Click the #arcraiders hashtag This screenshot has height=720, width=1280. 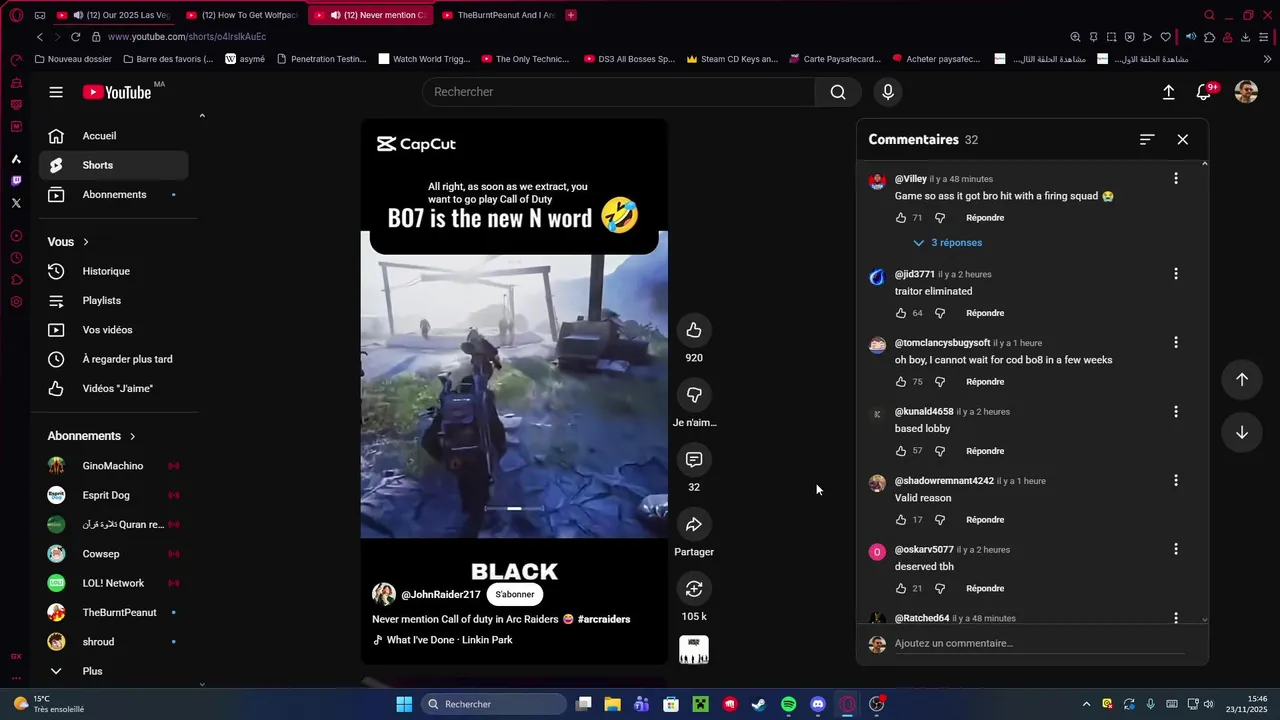pyautogui.click(x=604, y=619)
